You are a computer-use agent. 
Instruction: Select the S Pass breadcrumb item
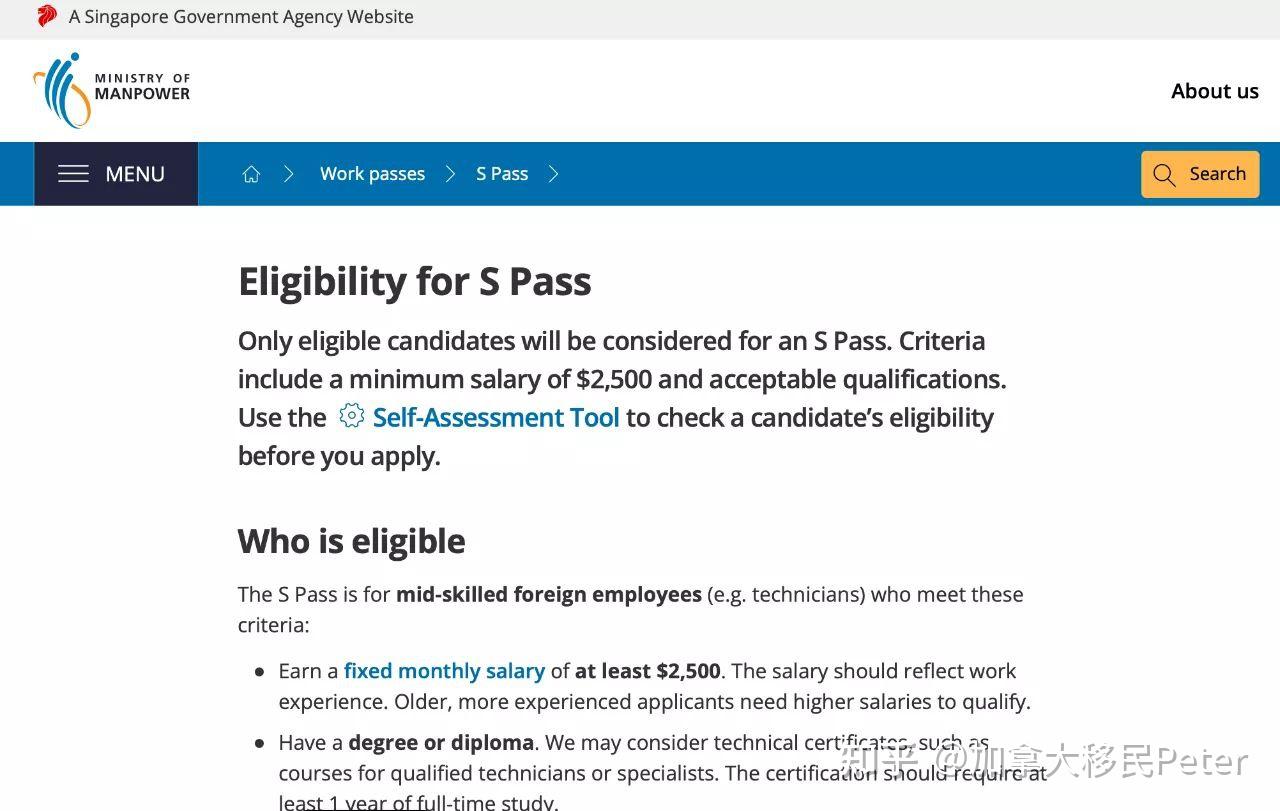tap(502, 174)
